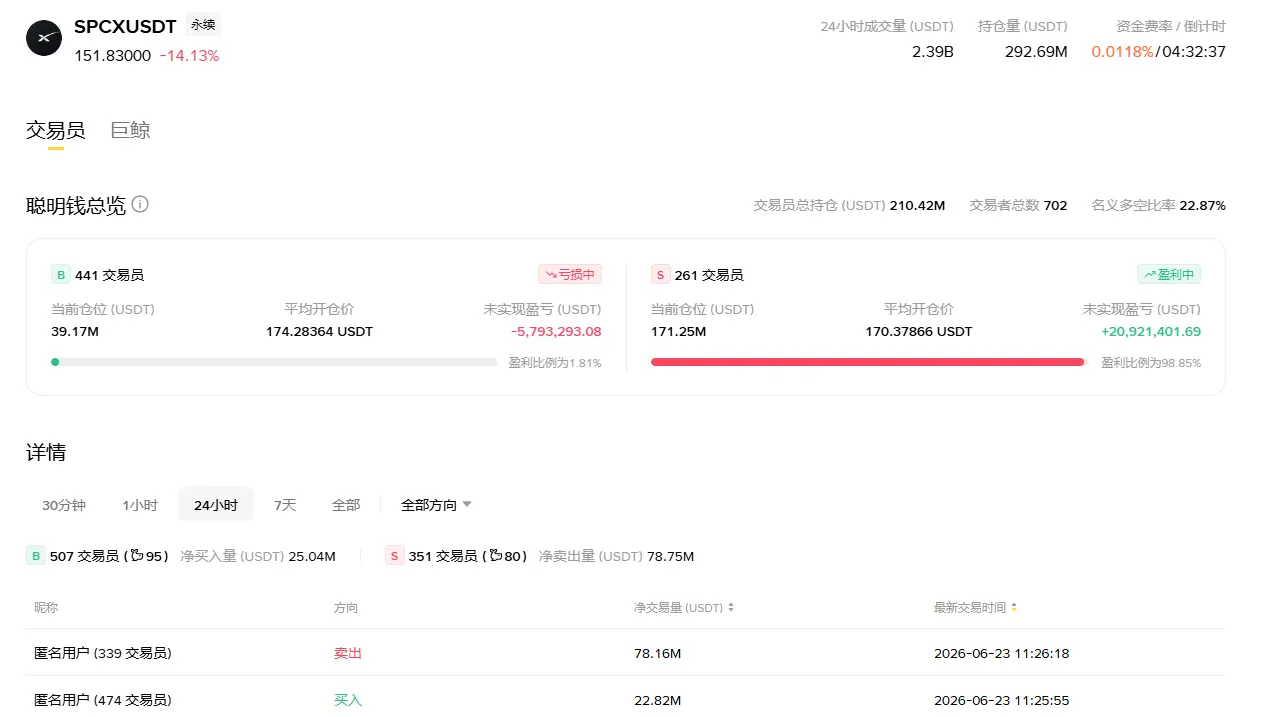Image resolution: width=1263 pixels, height=717 pixels.
Task: Click the total traders count 702
Action: [x=1055, y=205]
